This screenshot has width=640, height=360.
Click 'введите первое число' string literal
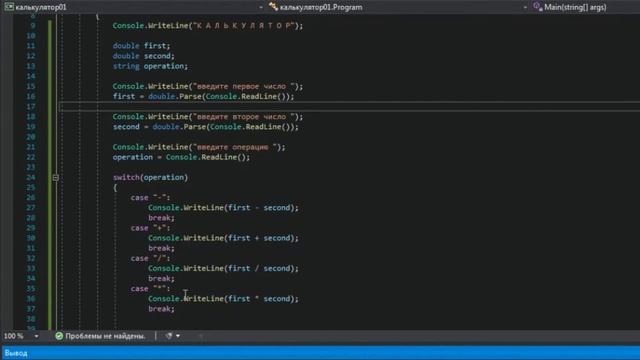click(244, 87)
